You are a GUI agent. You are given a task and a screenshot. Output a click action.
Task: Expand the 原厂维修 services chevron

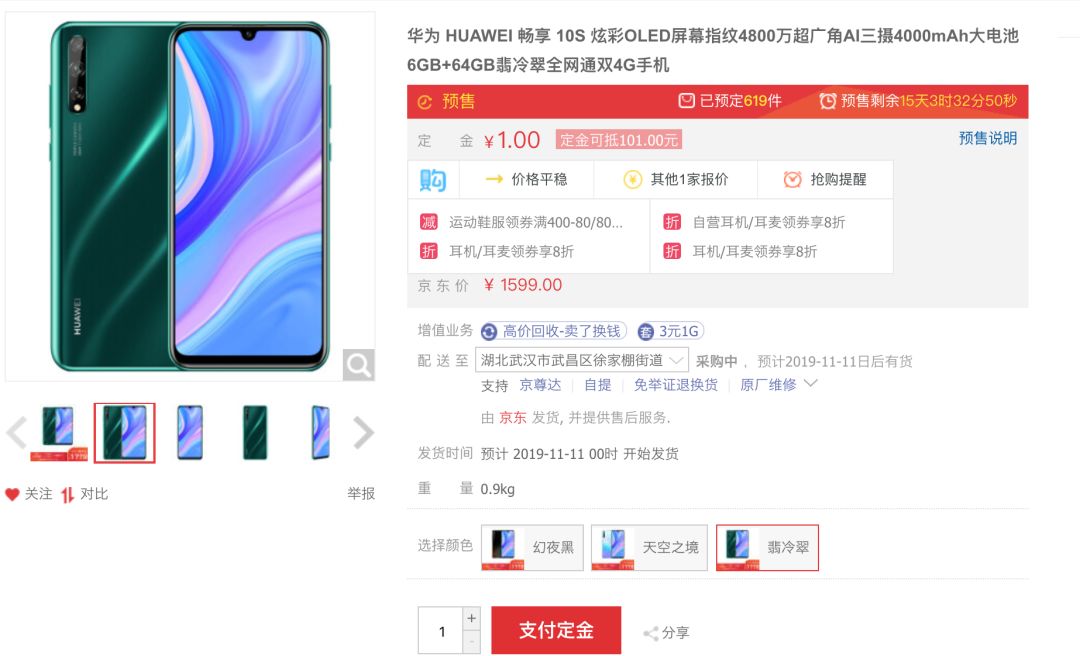(x=811, y=383)
